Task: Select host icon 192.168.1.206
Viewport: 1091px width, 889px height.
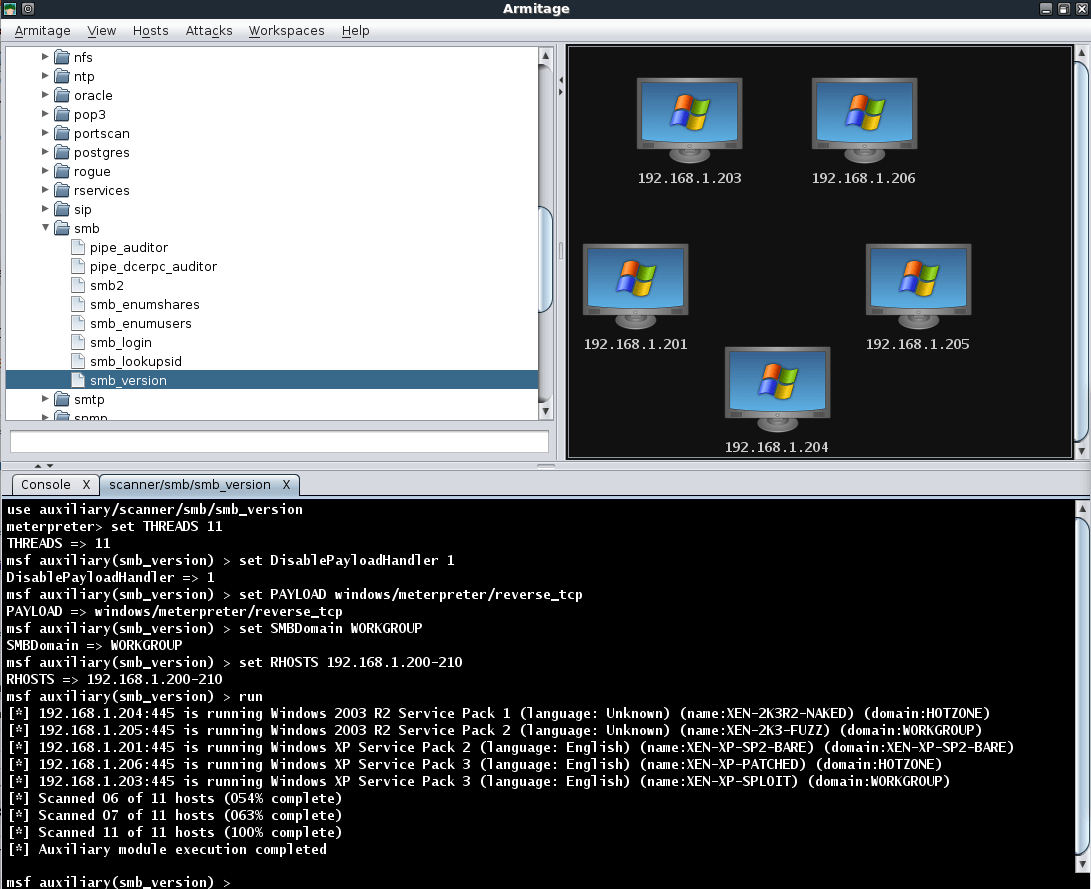Action: [x=863, y=120]
